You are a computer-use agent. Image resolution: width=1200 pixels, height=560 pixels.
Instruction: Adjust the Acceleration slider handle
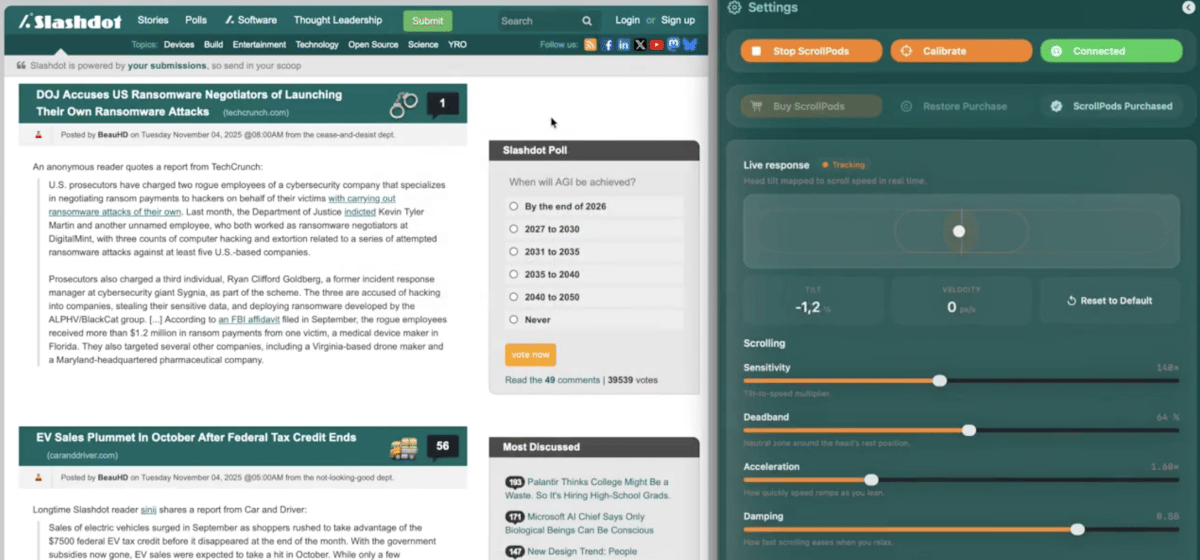coord(871,480)
